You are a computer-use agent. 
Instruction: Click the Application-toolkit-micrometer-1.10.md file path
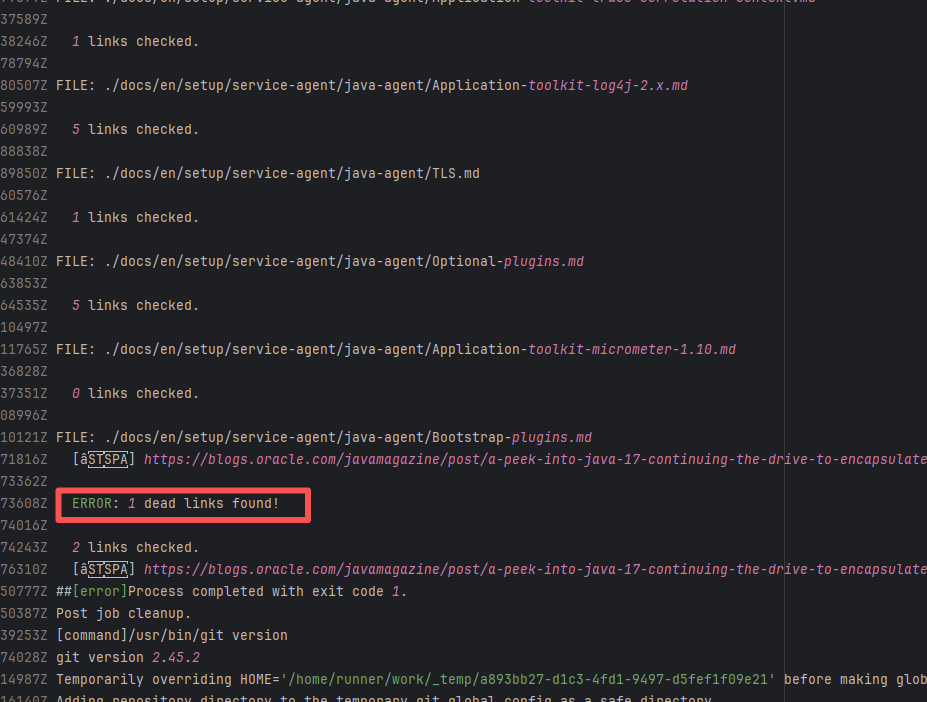(x=396, y=349)
